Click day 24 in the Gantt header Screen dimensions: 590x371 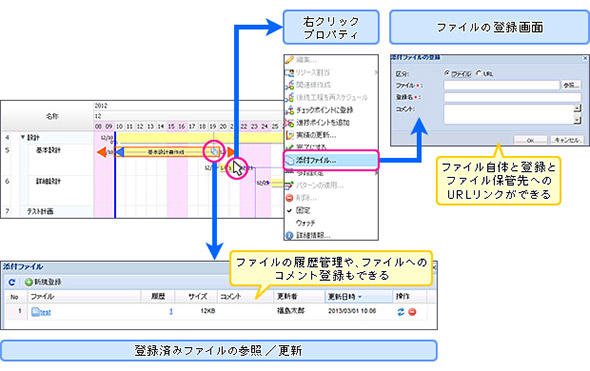pyautogui.click(x=265, y=126)
